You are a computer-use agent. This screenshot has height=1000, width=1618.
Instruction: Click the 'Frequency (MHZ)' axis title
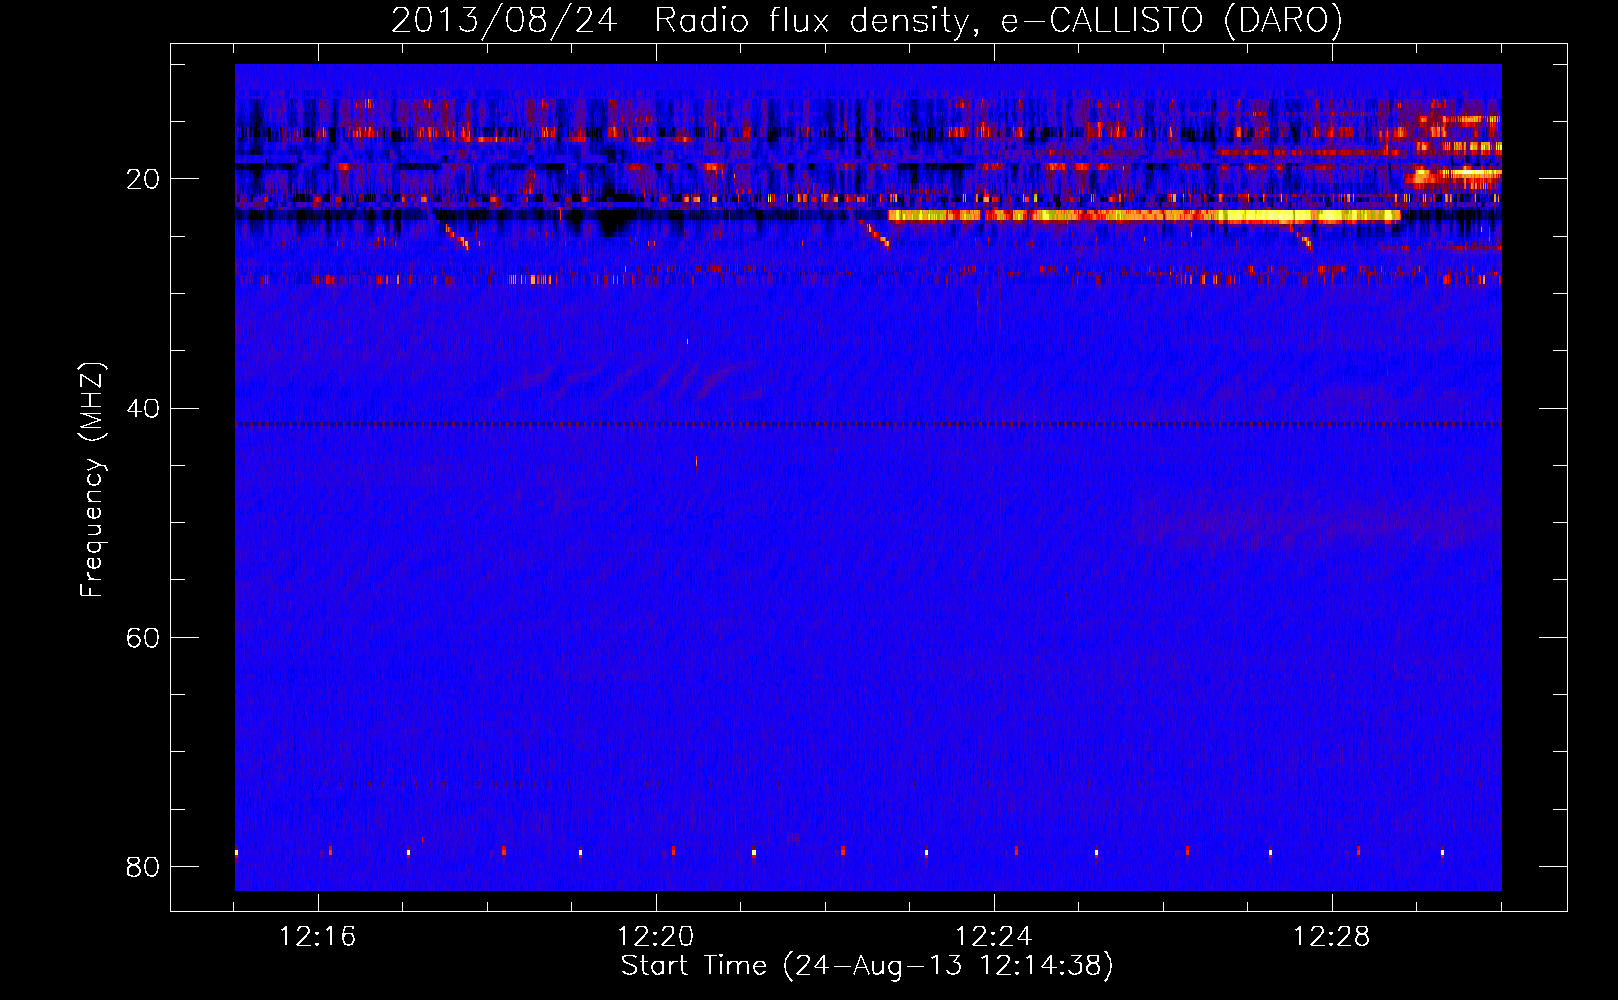coord(91,479)
